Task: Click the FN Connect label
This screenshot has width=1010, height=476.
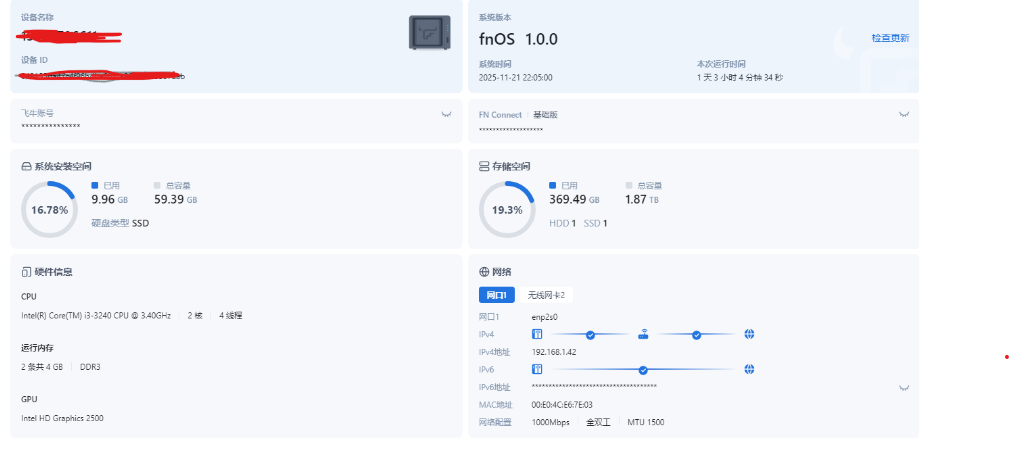Action: (x=500, y=115)
